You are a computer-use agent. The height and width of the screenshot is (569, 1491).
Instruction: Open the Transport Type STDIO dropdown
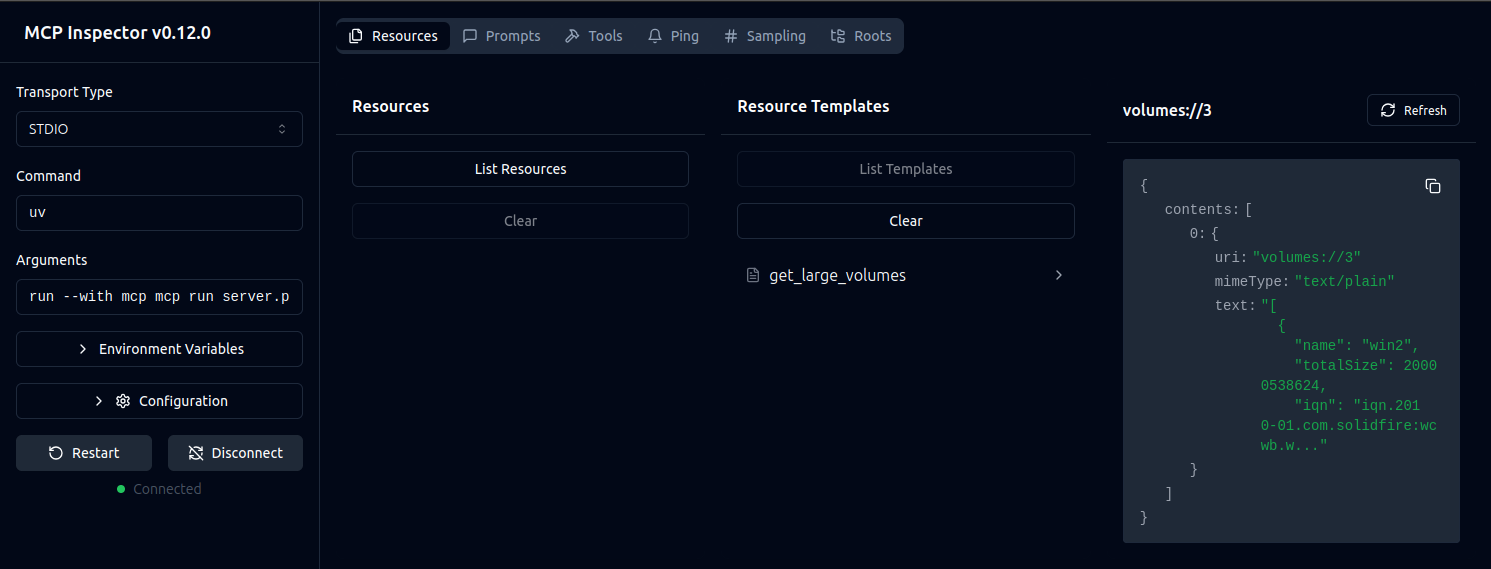(159, 129)
